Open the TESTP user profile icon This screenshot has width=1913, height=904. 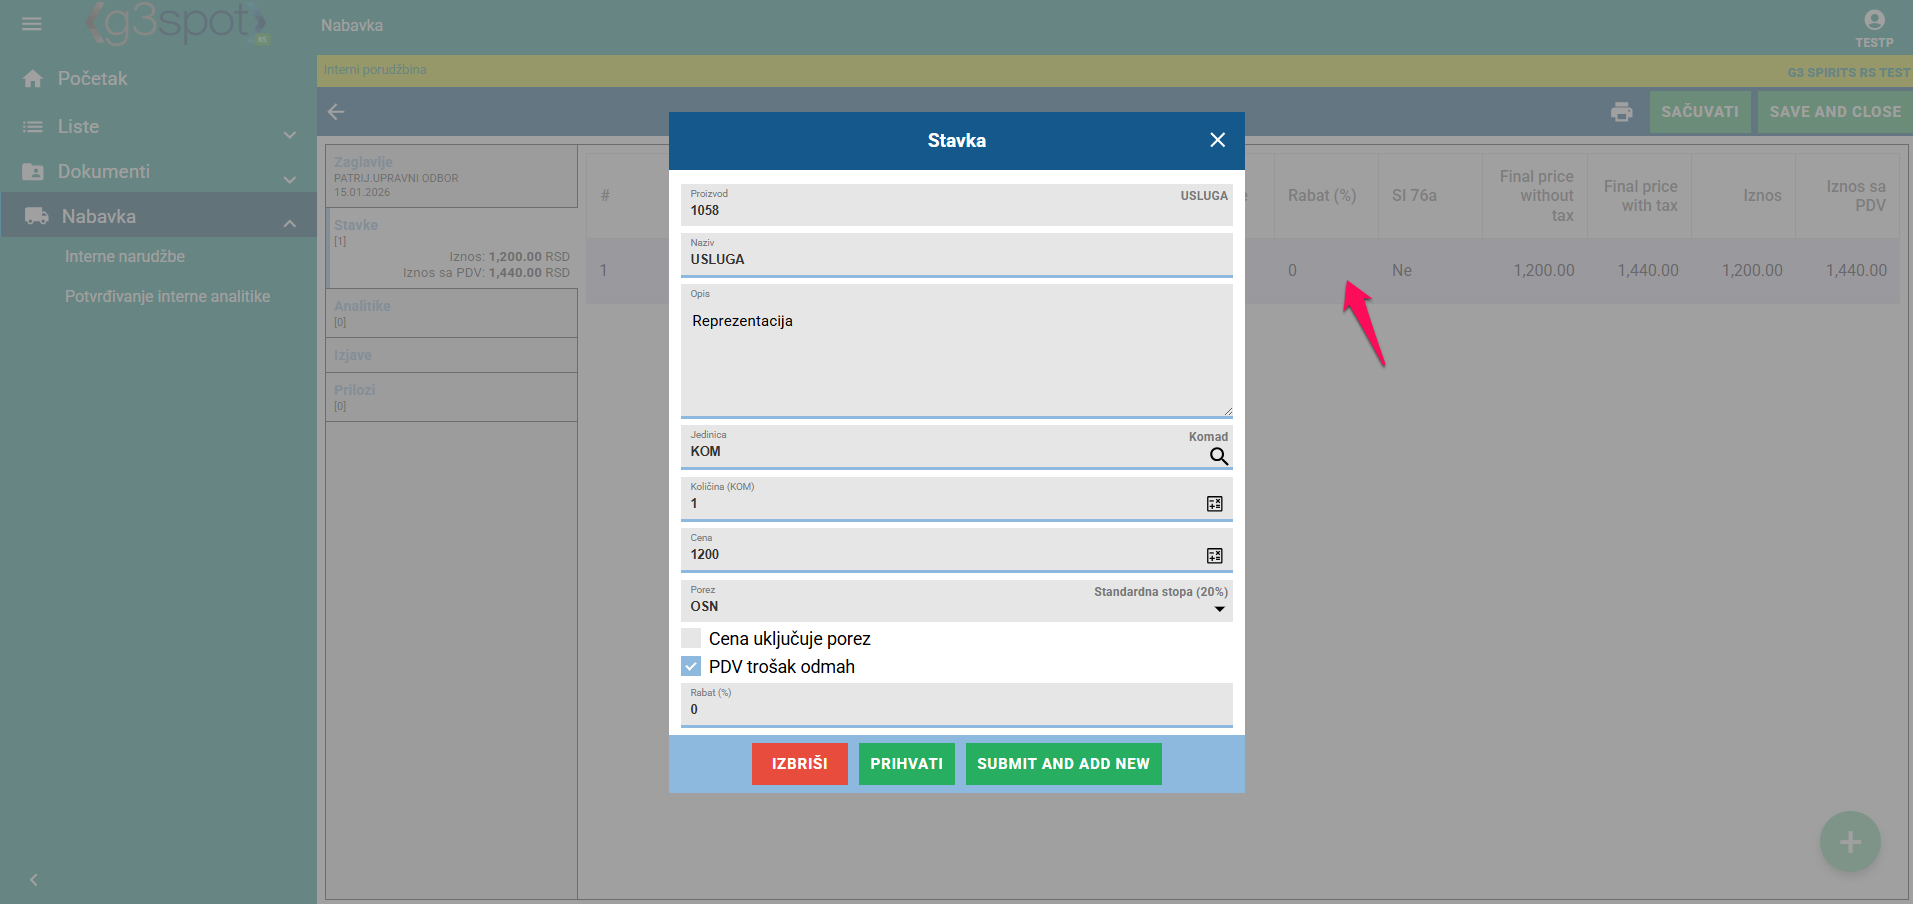pos(1874,21)
